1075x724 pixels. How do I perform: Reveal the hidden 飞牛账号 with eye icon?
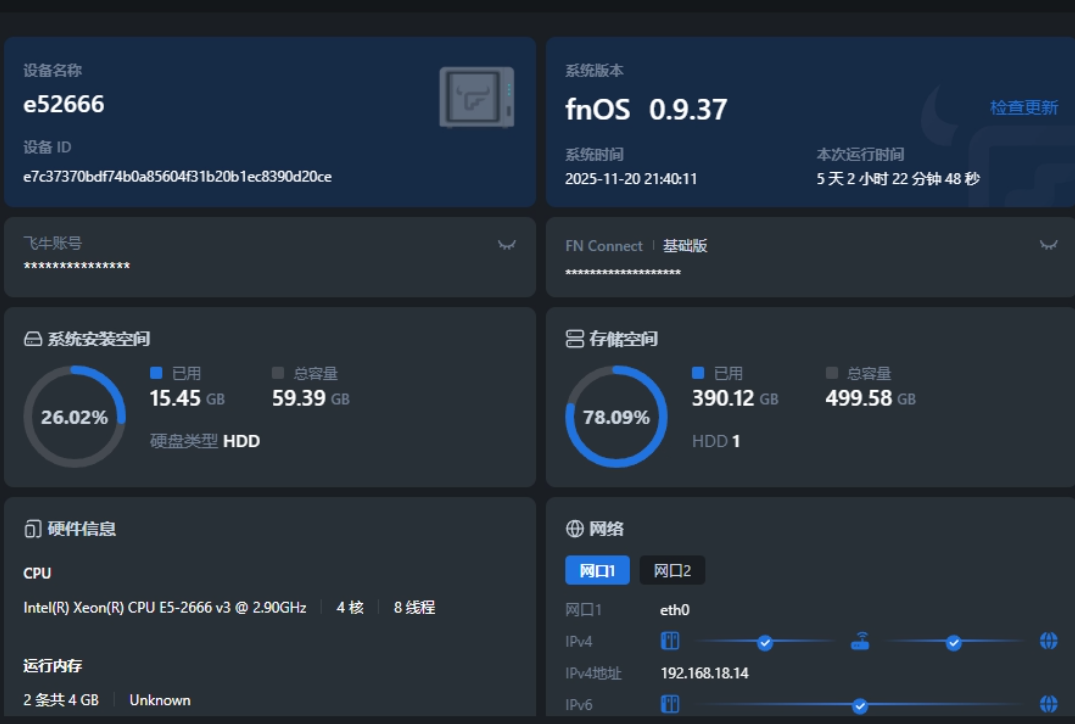507,245
